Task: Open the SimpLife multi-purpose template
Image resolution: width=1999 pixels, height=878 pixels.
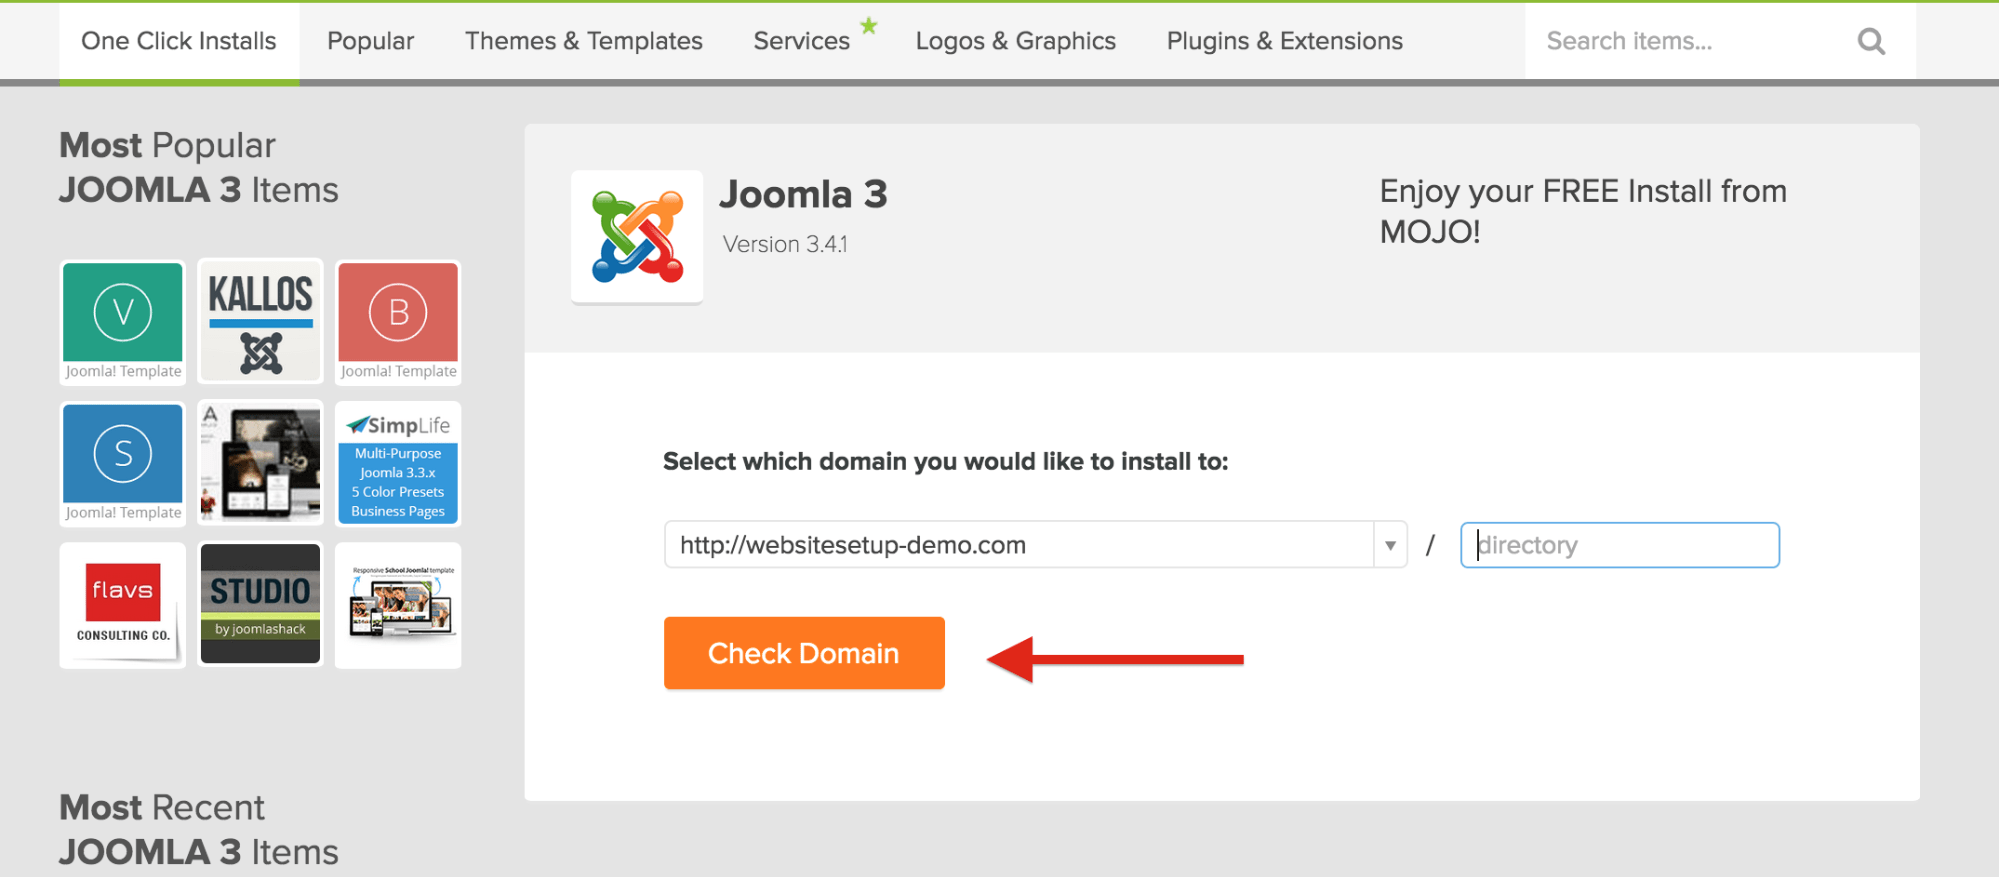Action: pyautogui.click(x=398, y=463)
